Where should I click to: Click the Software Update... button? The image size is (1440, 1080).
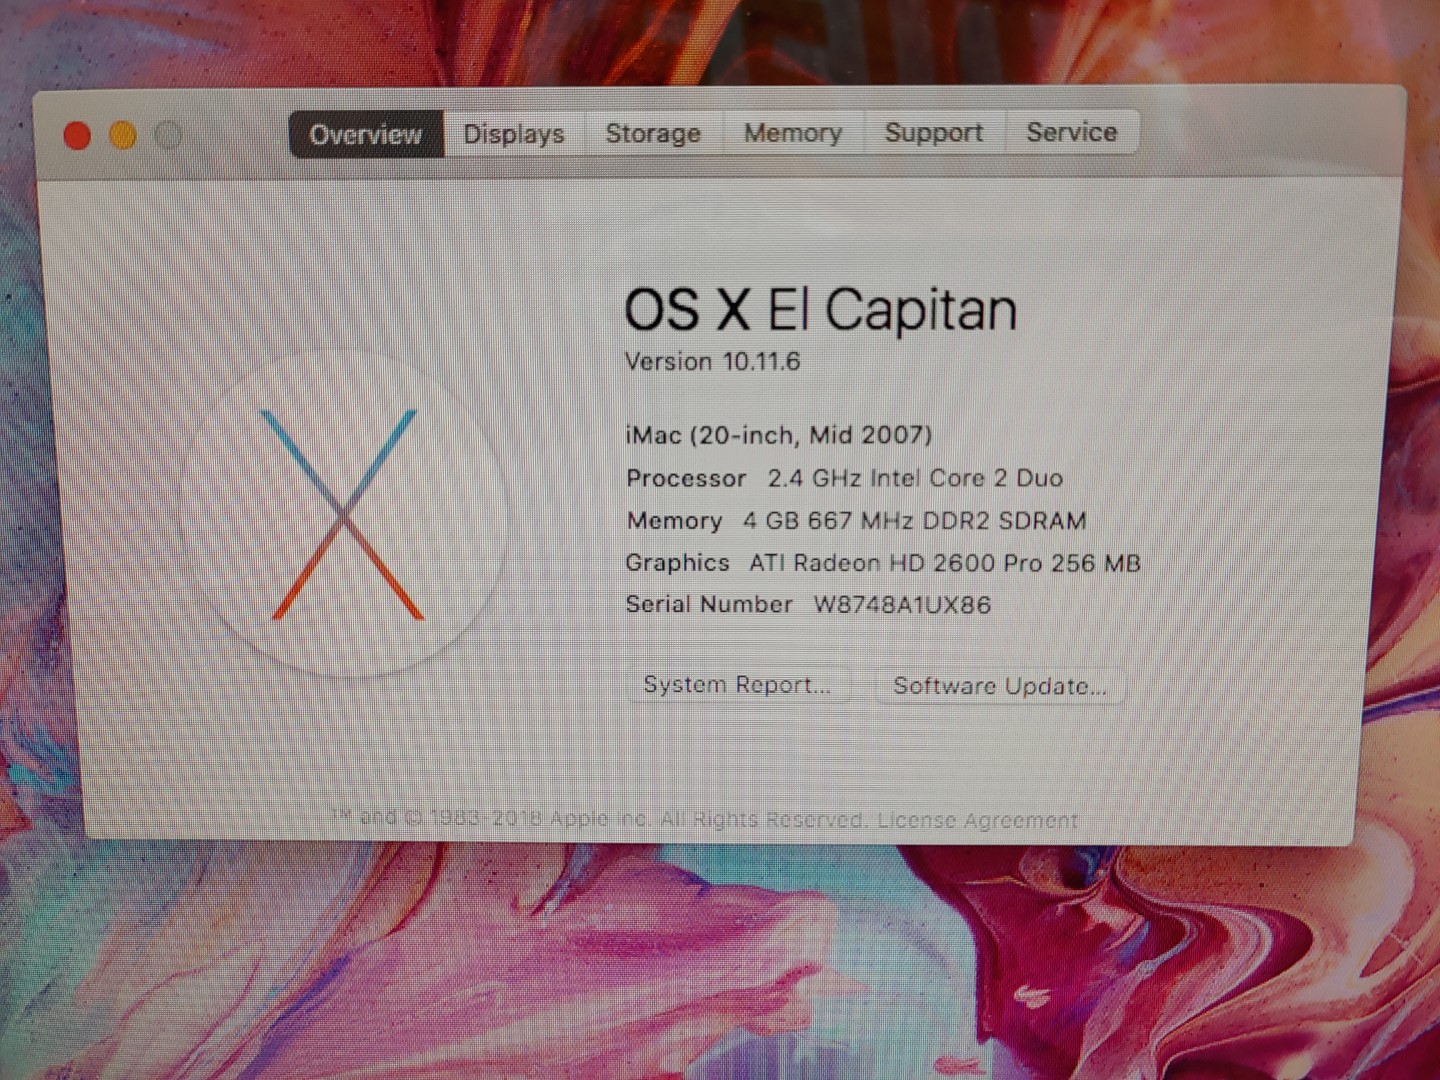pos(1000,686)
